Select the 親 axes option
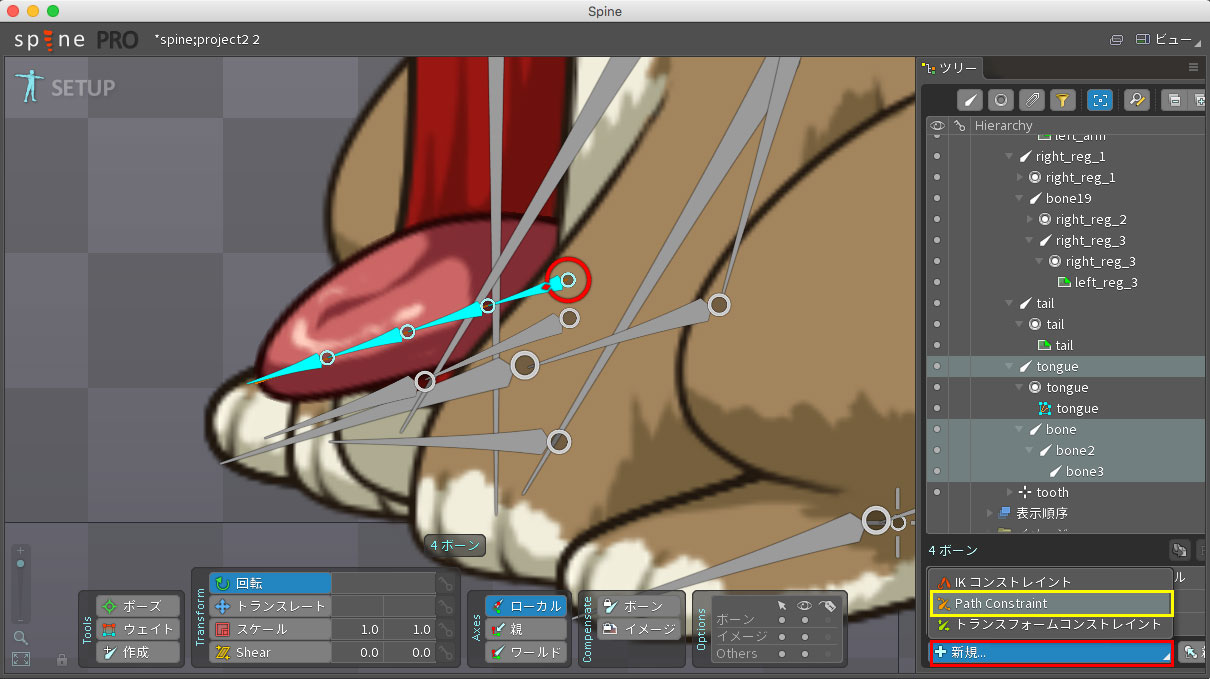The image size is (1210, 679). point(526,629)
